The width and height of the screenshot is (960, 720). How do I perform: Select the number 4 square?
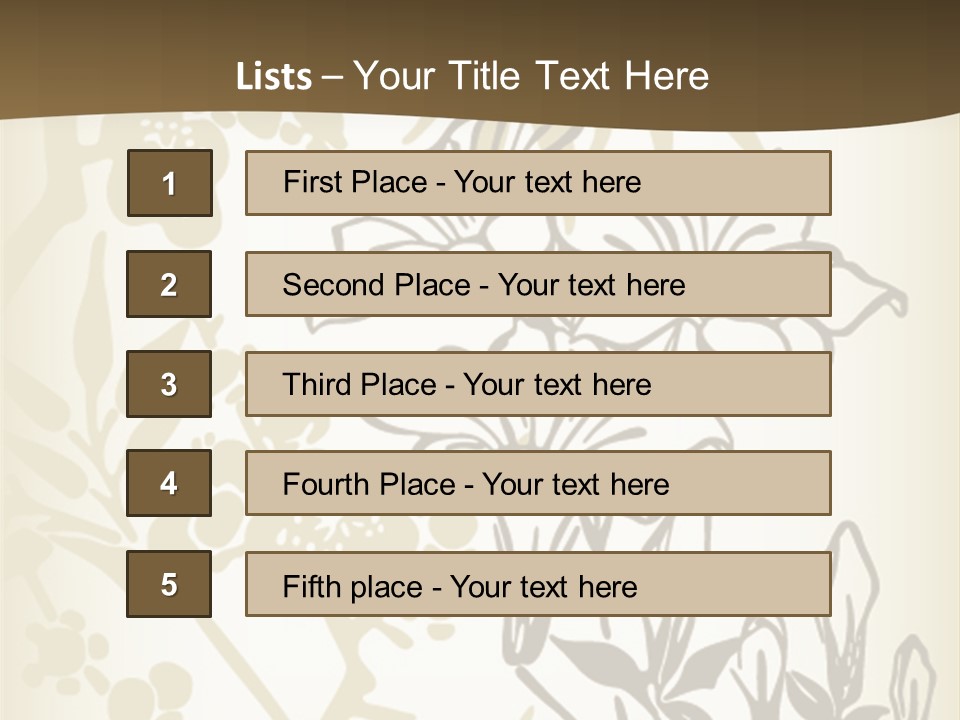tap(169, 483)
